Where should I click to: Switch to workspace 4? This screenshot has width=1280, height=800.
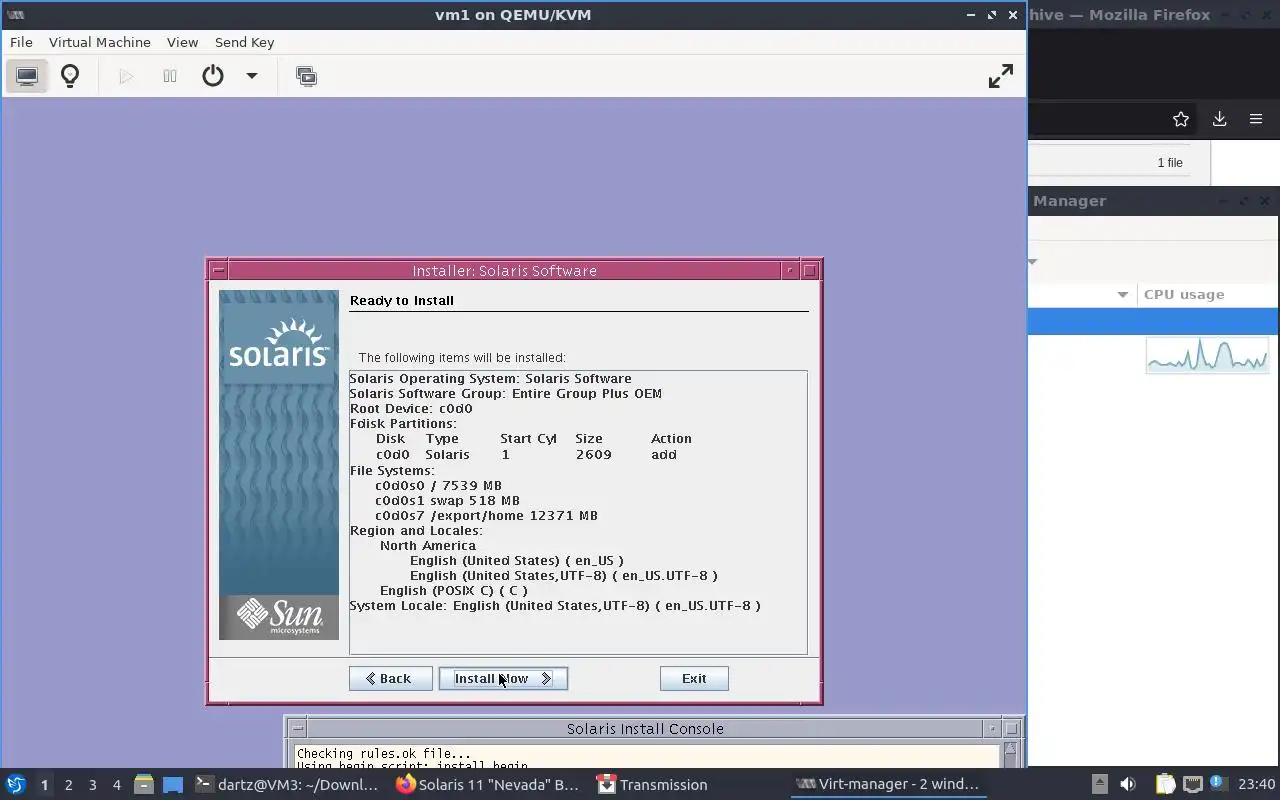116,785
